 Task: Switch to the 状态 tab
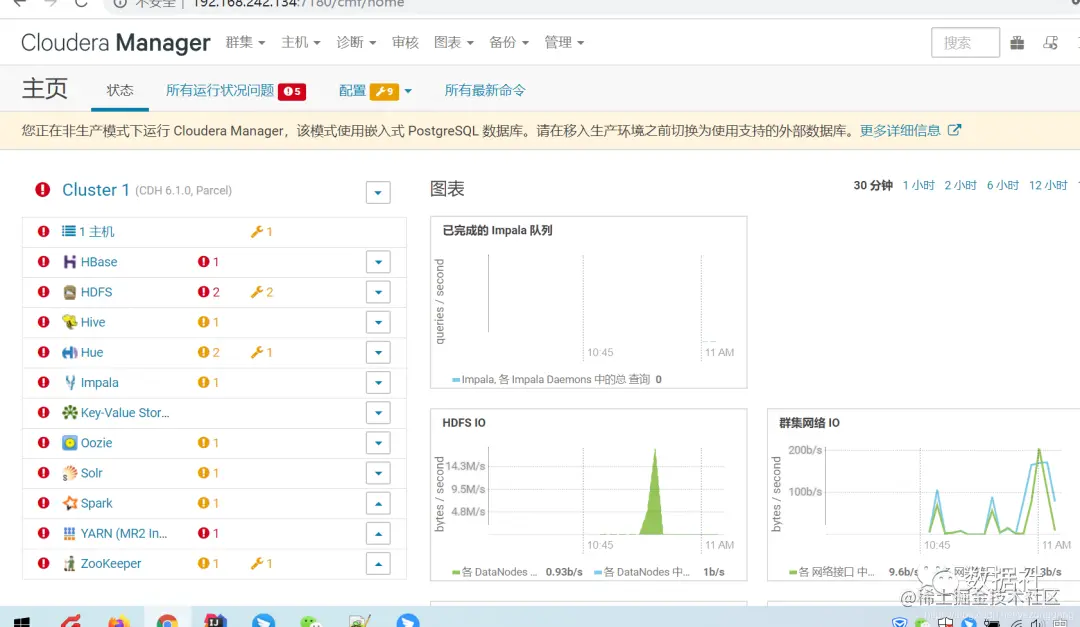click(120, 90)
